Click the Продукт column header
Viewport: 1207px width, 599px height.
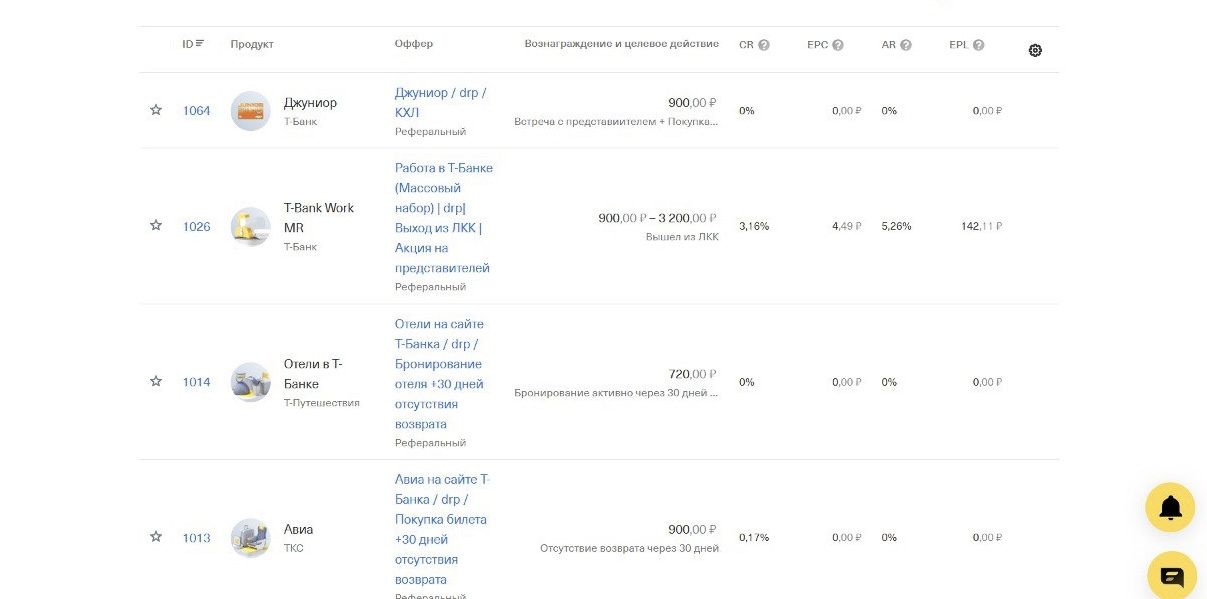click(252, 44)
